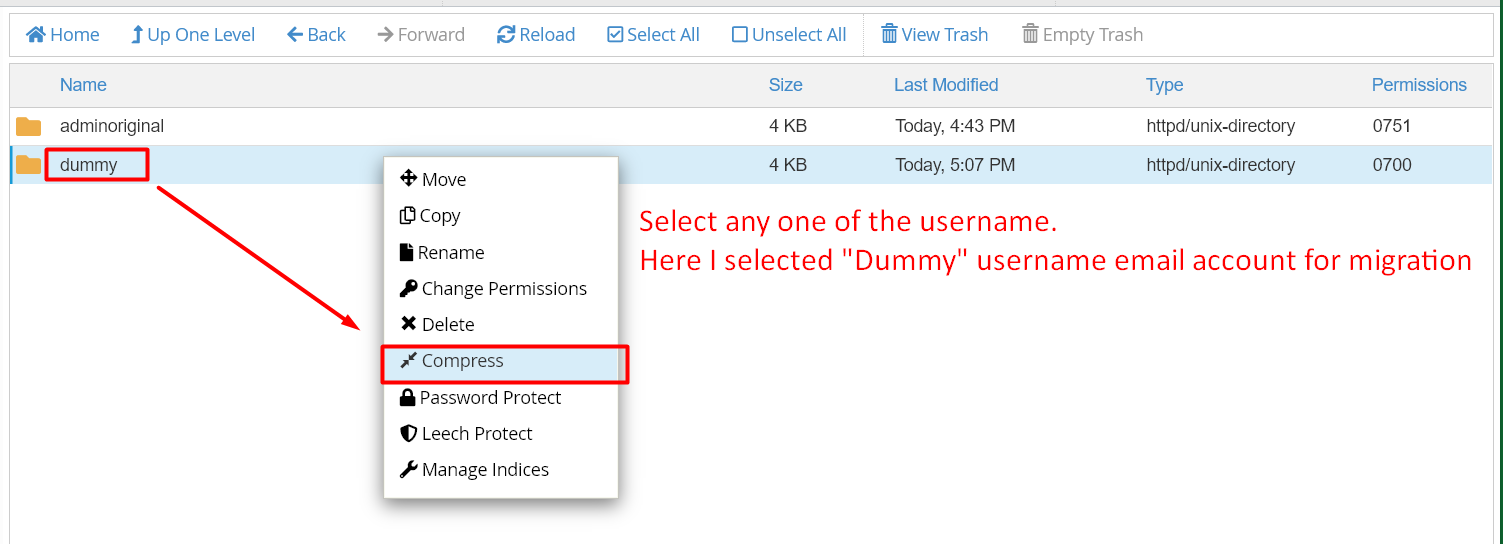Click the Back arrow icon

295,35
